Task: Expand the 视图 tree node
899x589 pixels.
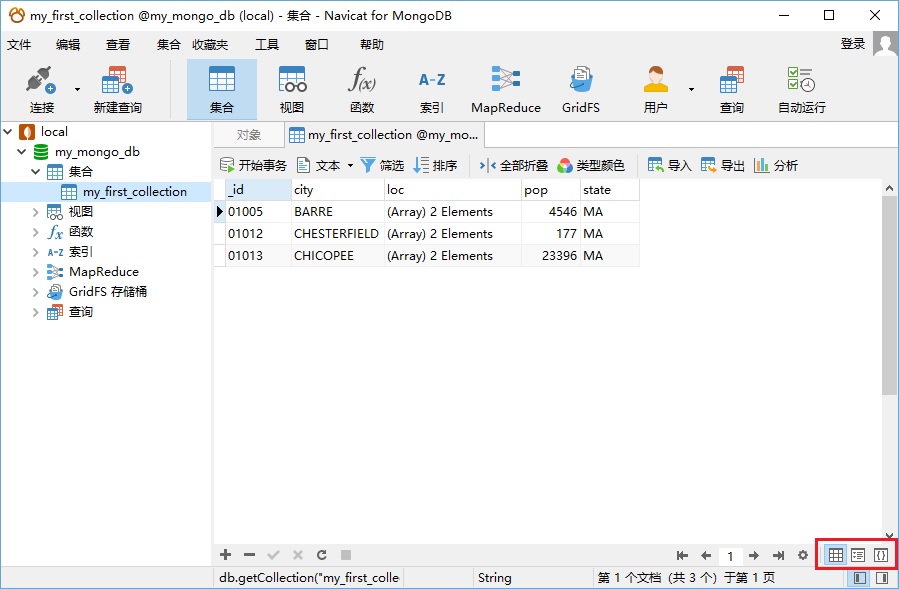Action: 36,212
